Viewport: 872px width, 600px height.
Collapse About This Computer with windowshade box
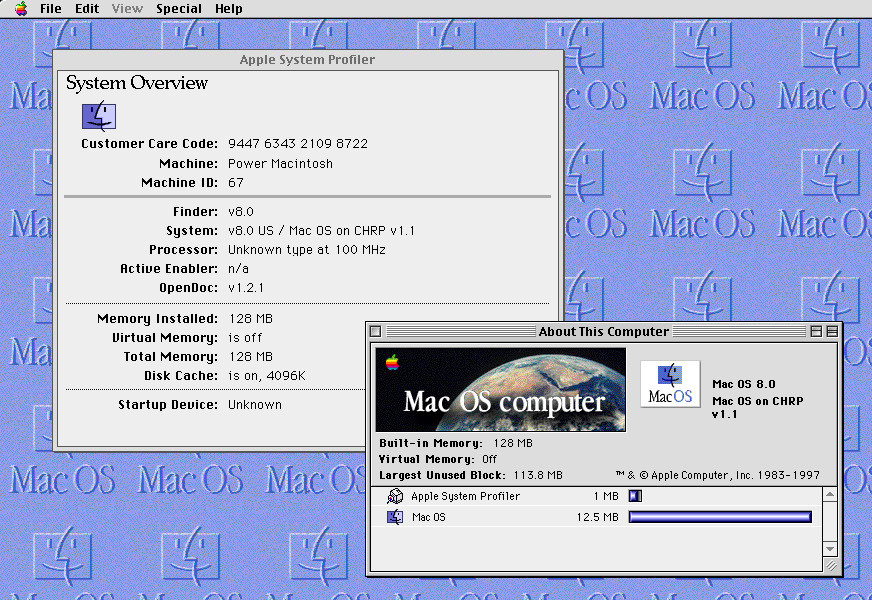pos(832,332)
